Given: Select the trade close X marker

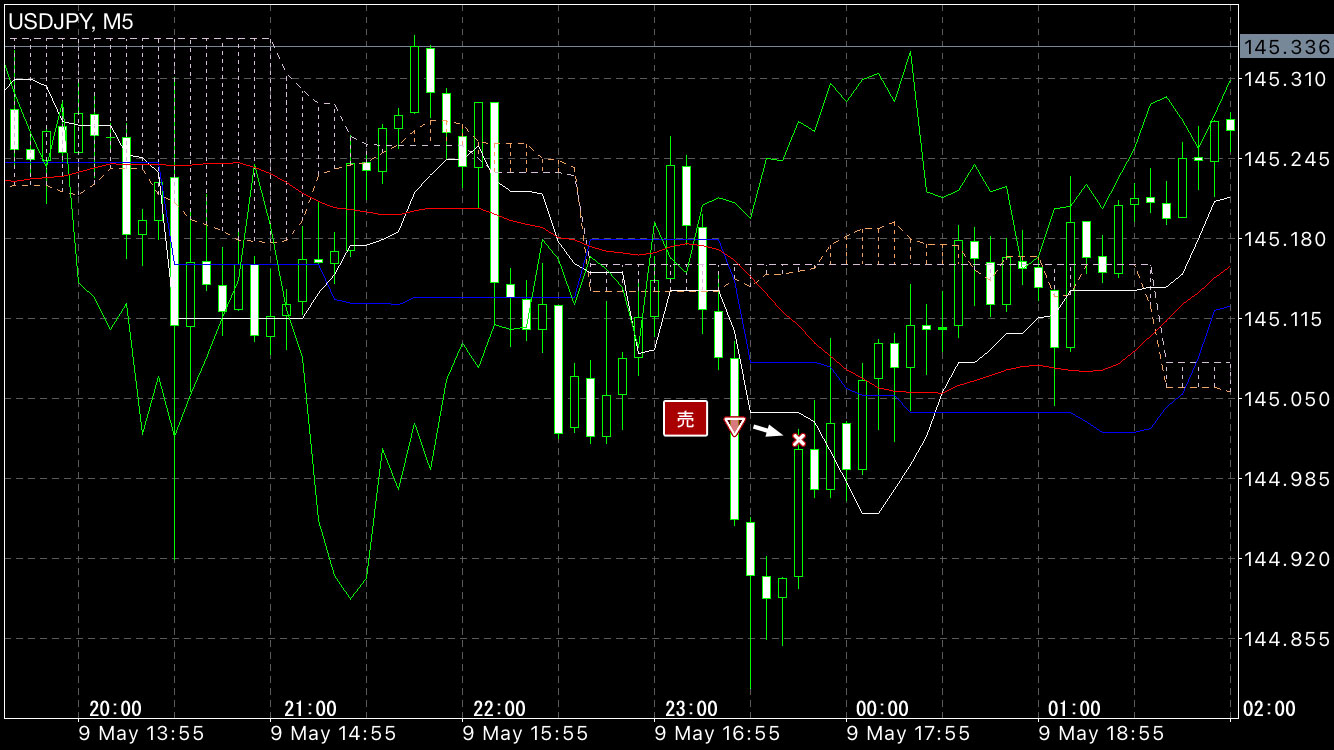Looking at the screenshot, I should [x=799, y=440].
